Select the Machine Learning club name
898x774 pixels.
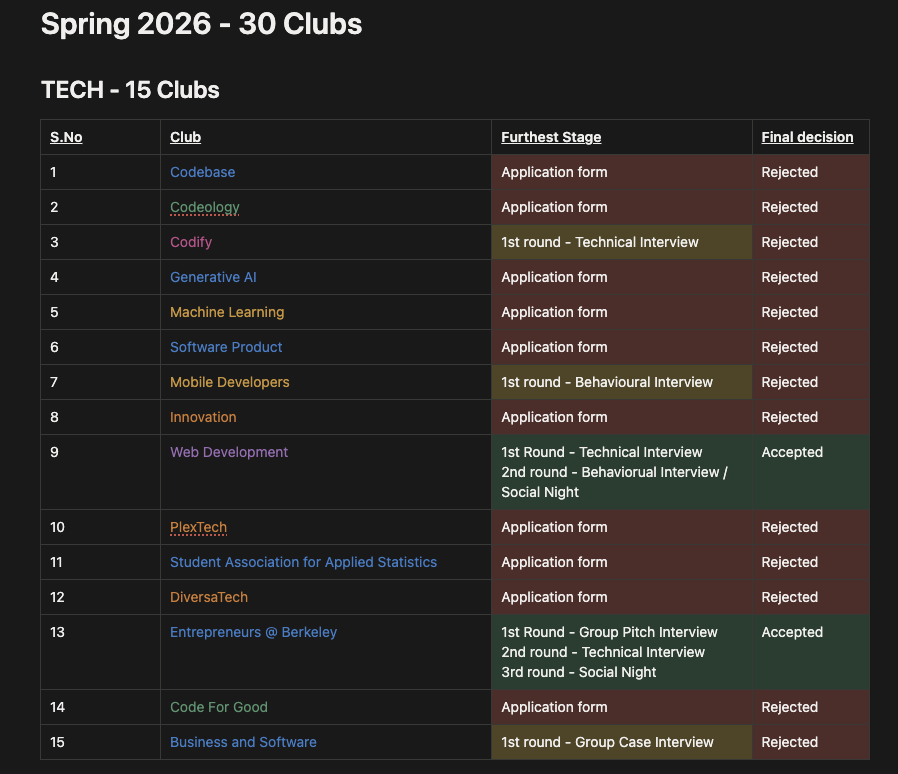pos(227,312)
